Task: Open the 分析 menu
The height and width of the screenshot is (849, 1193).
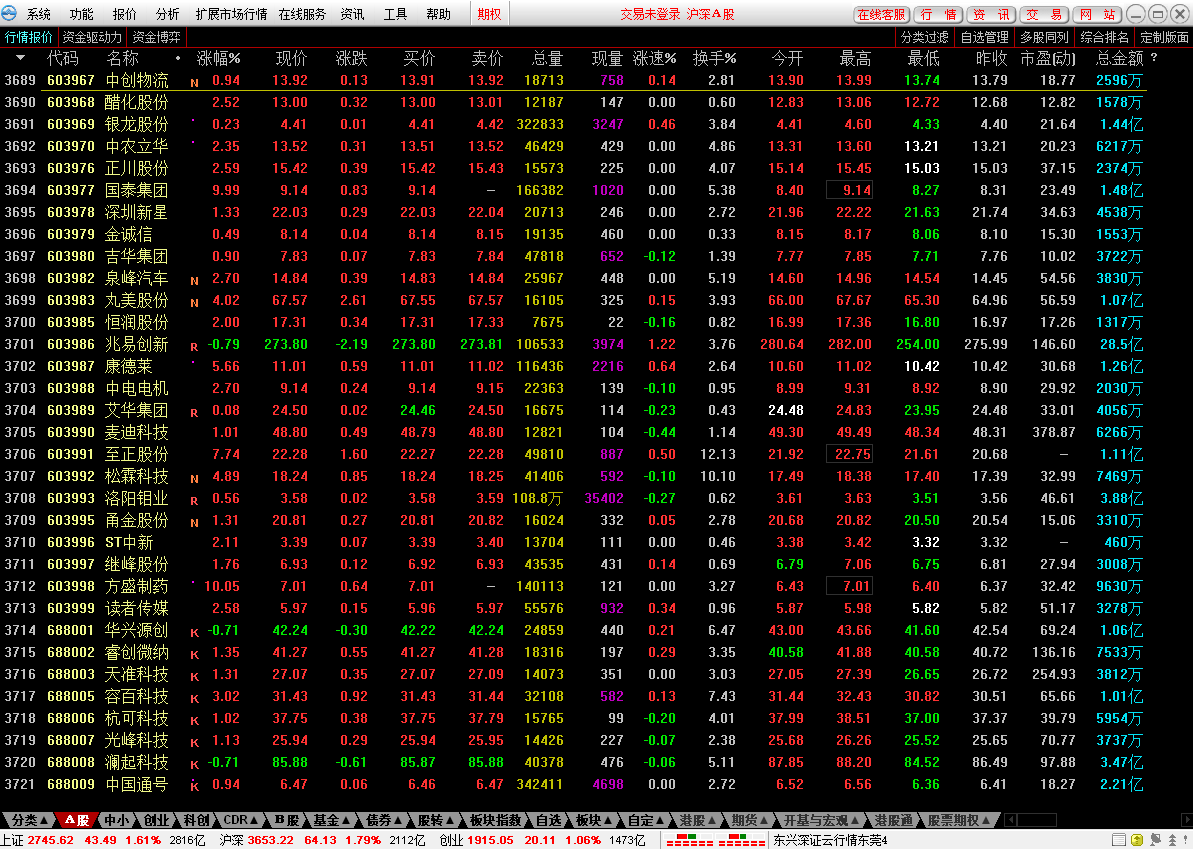Action: (x=167, y=14)
